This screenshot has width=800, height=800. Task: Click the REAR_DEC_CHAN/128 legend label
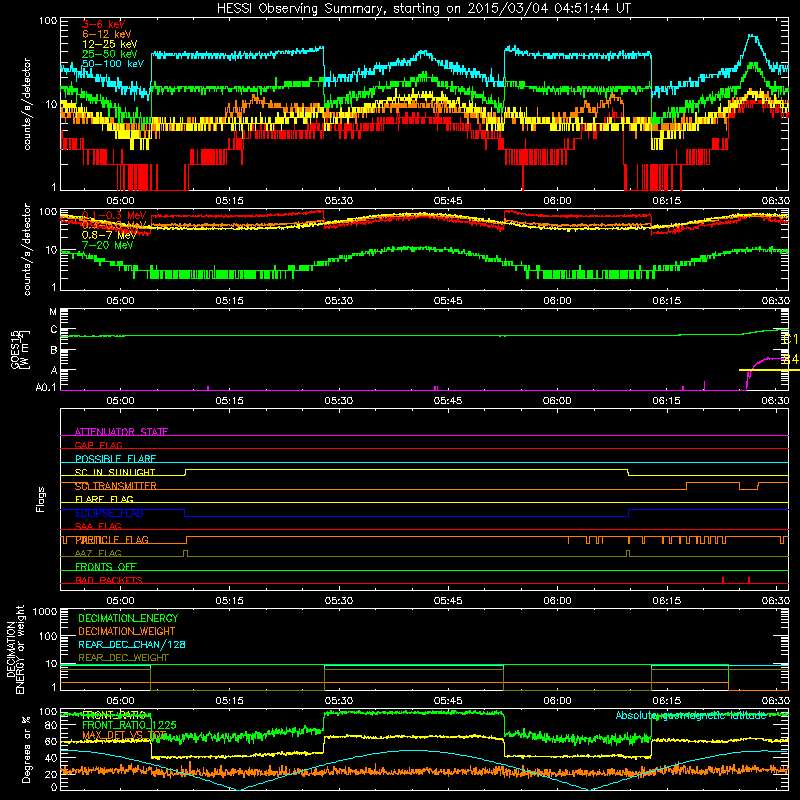132,644
